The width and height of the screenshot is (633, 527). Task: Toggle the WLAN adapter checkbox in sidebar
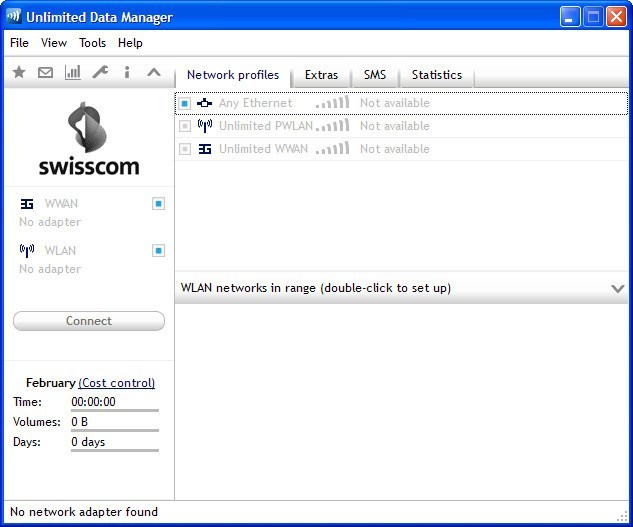tap(158, 251)
